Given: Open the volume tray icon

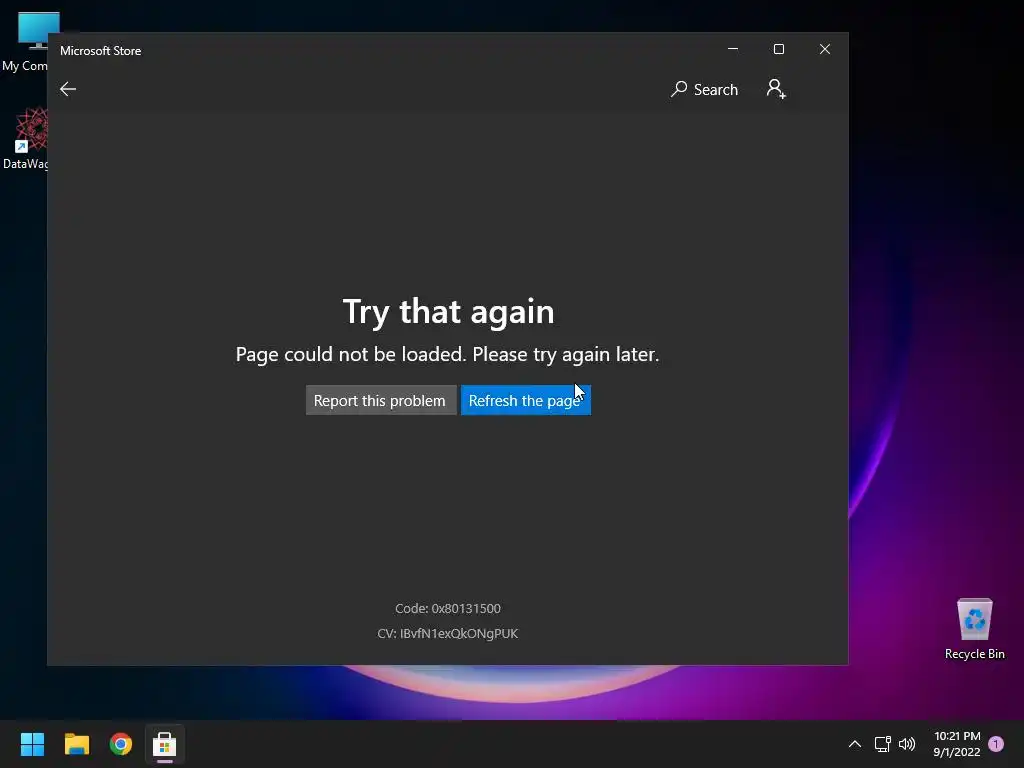Looking at the screenshot, I should pos(907,744).
